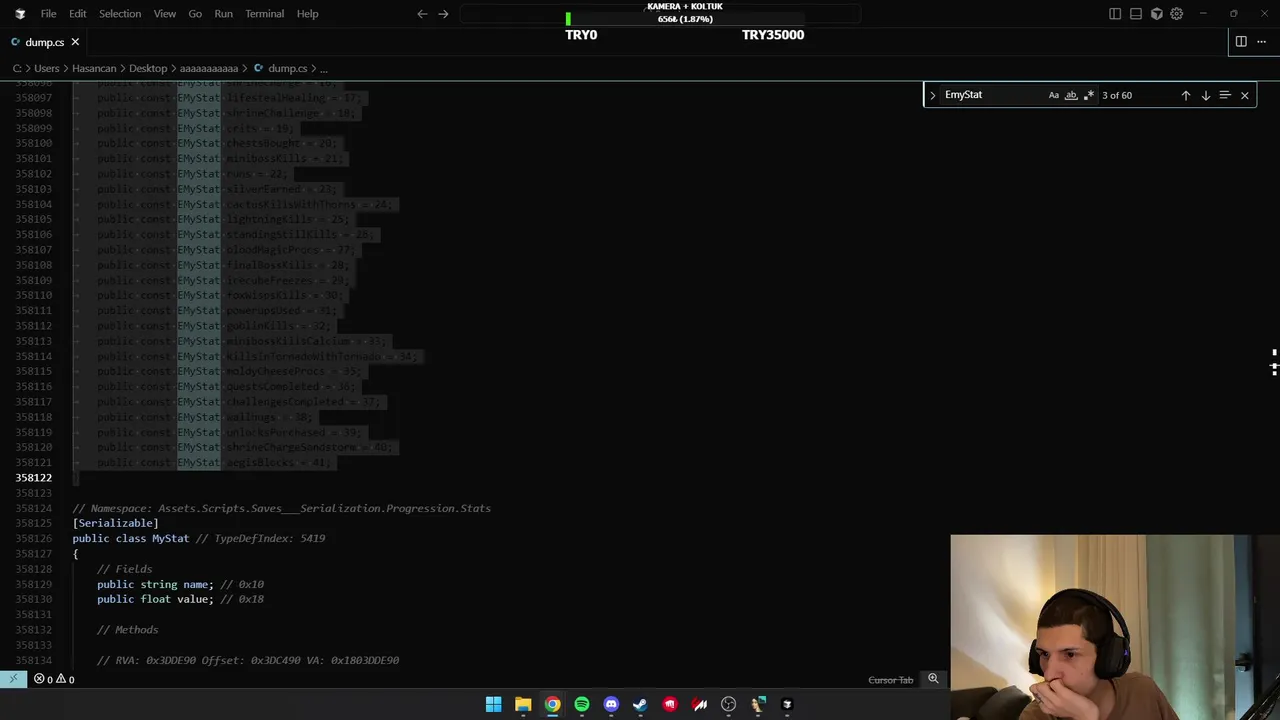Click the zoom magnifier in status bar
Screen dimensions: 1280x720
click(933, 679)
